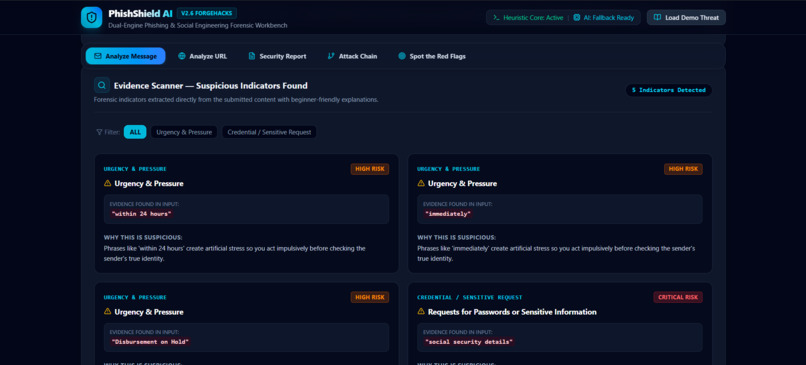The image size is (806, 365).
Task: Open the Analyze URL tab
Action: pyautogui.click(x=202, y=56)
